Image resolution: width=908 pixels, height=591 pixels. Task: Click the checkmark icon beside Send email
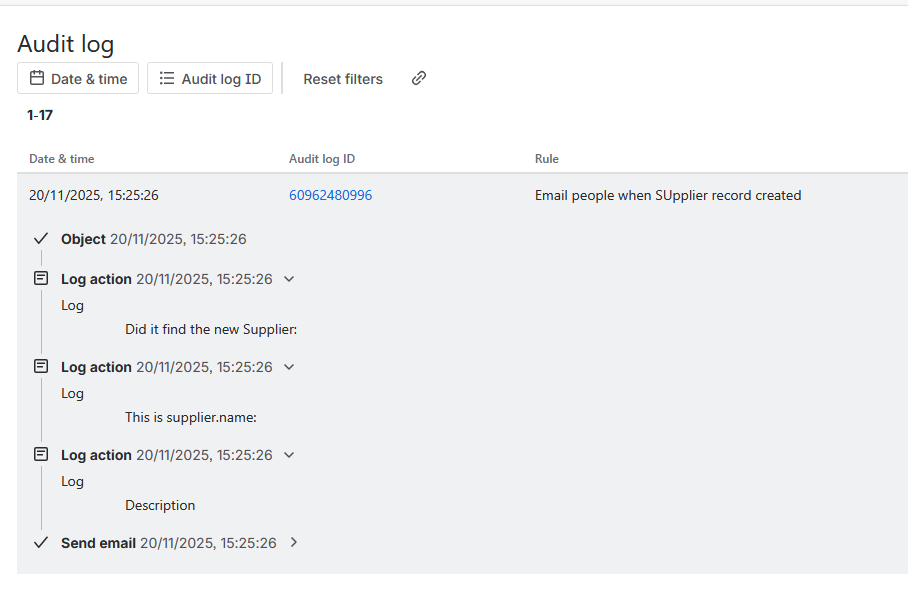pos(40,542)
